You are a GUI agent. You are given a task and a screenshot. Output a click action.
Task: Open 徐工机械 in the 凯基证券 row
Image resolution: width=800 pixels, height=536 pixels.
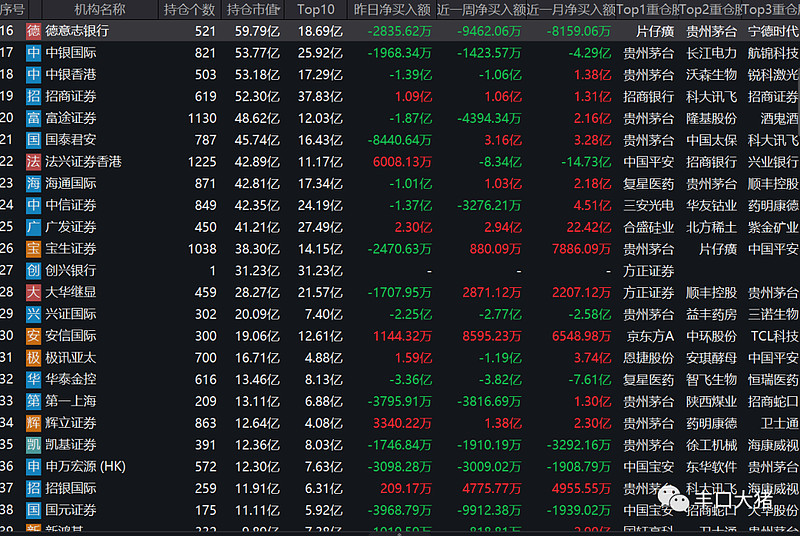coord(711,445)
